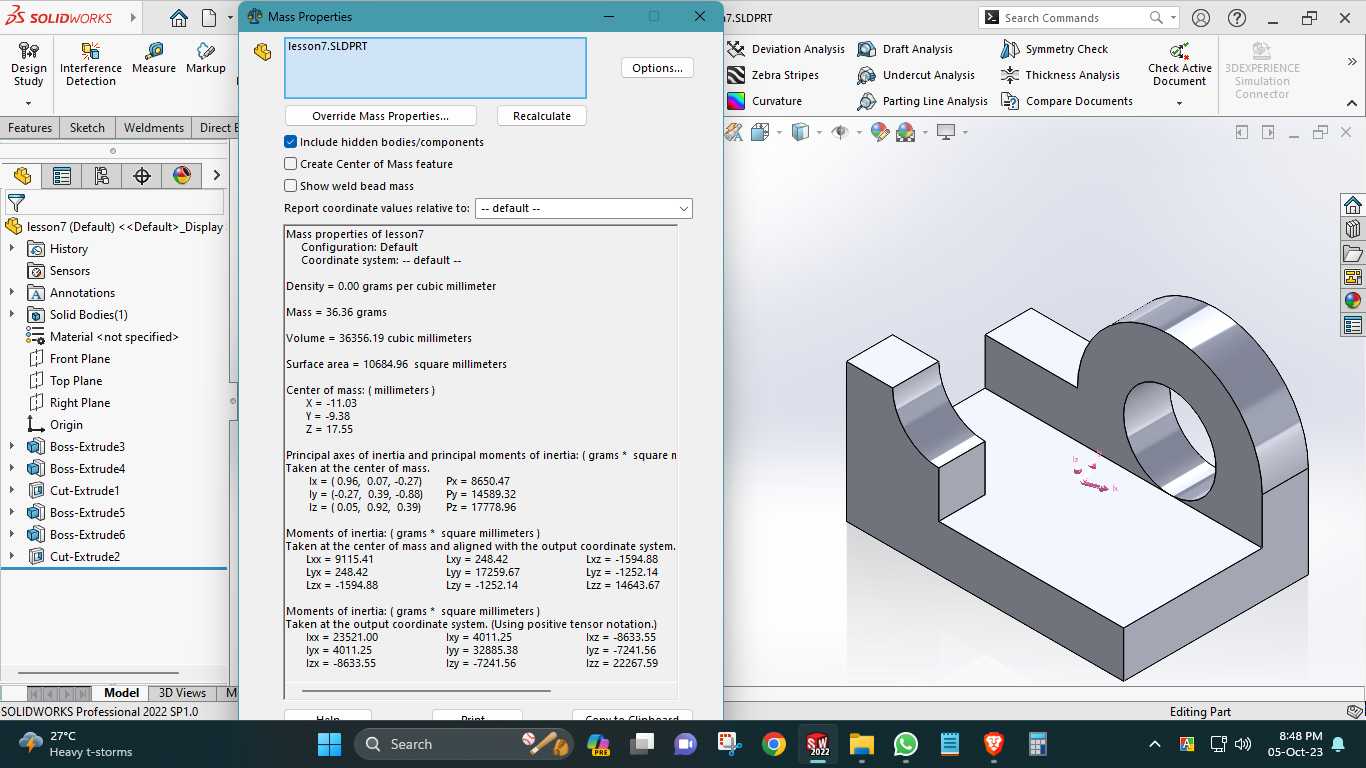Show more manager tabs arrow
This screenshot has height=768, width=1366.
coord(215,176)
